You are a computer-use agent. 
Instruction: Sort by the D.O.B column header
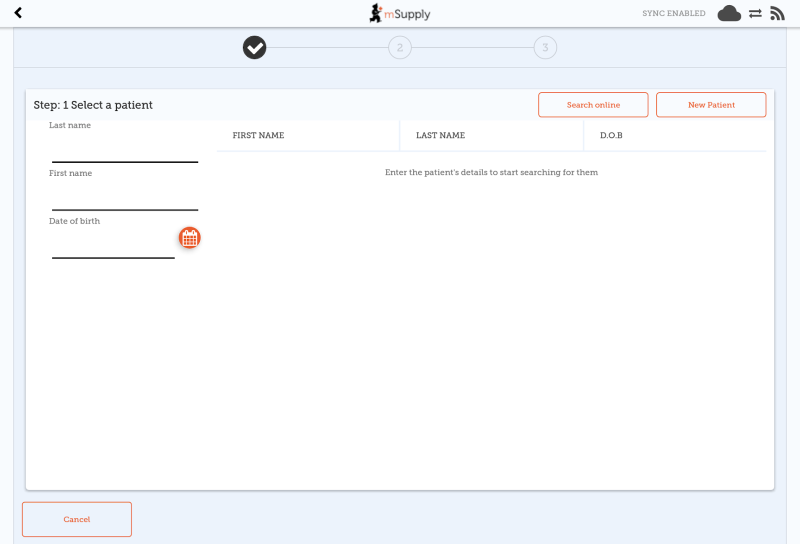click(611, 135)
